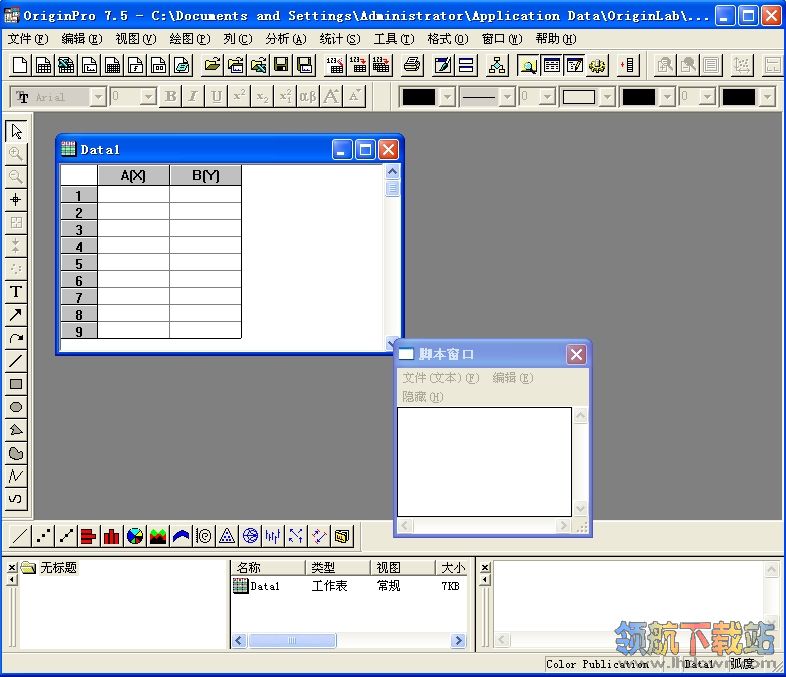Open the 工具(T) menu
The width and height of the screenshot is (786, 677).
coord(394,39)
